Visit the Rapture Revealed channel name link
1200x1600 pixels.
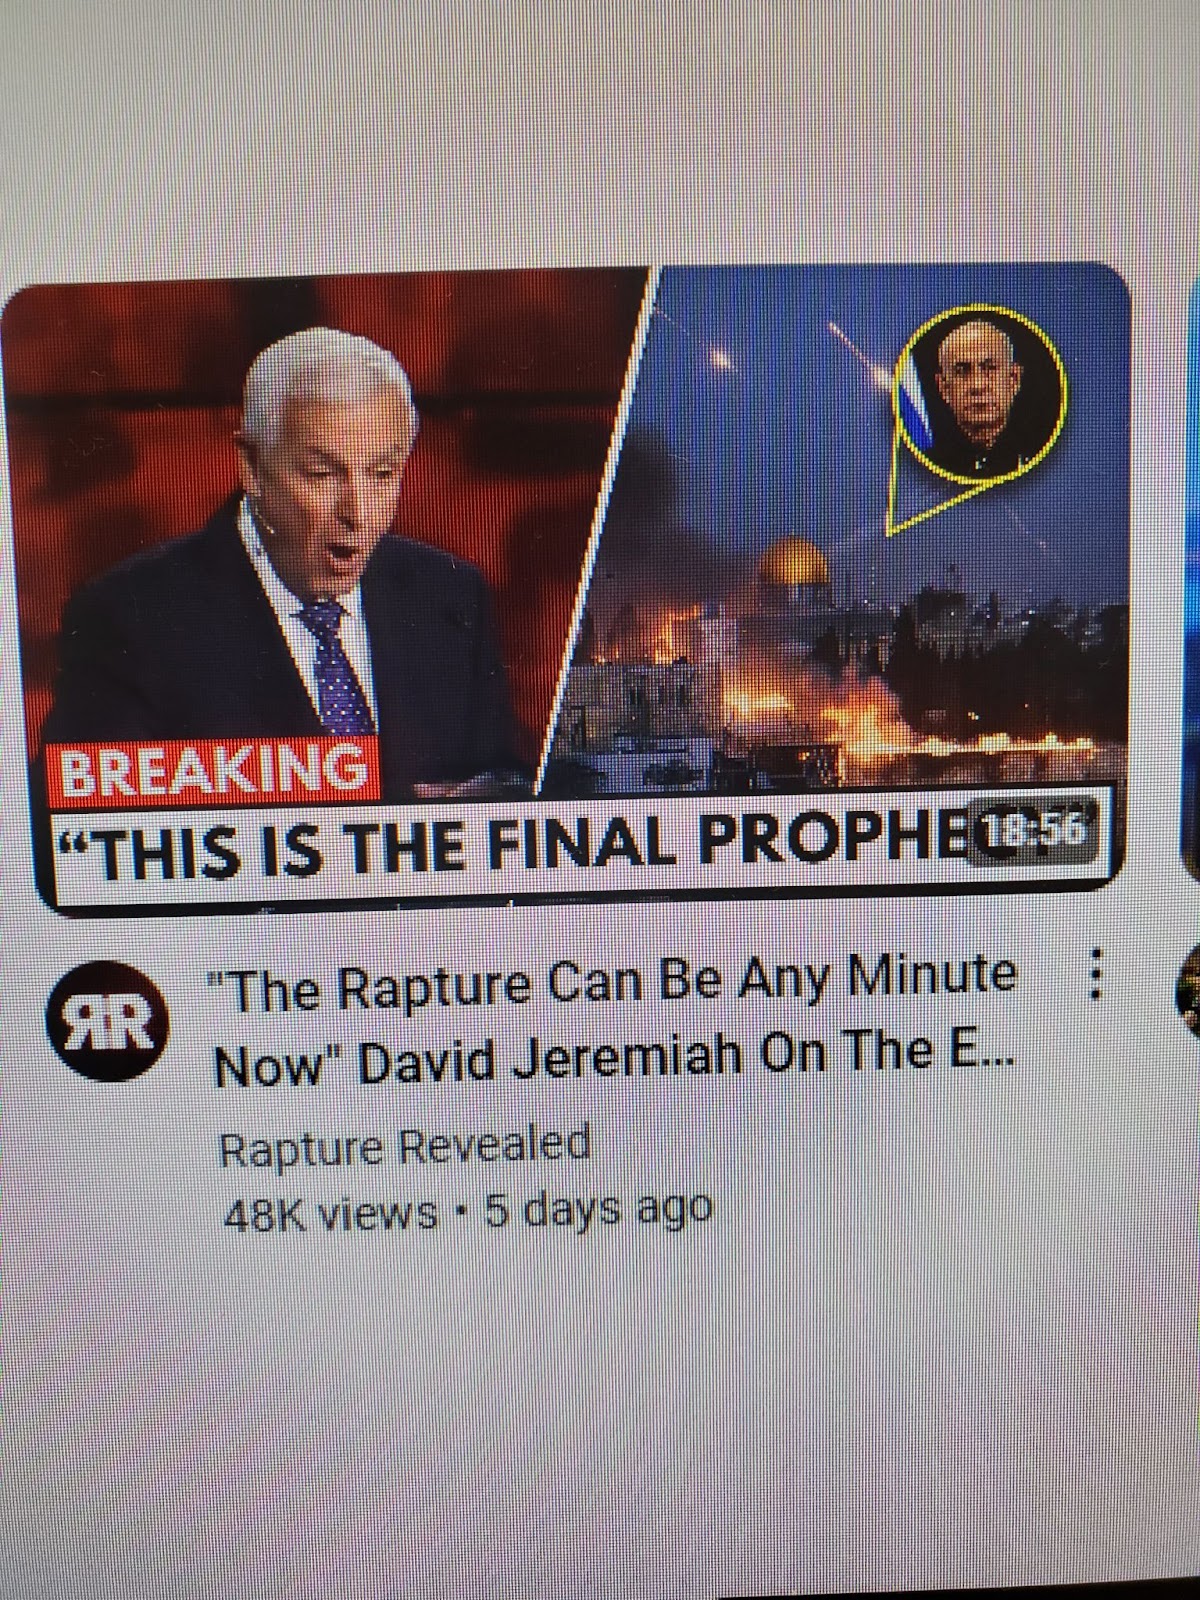(x=405, y=1146)
